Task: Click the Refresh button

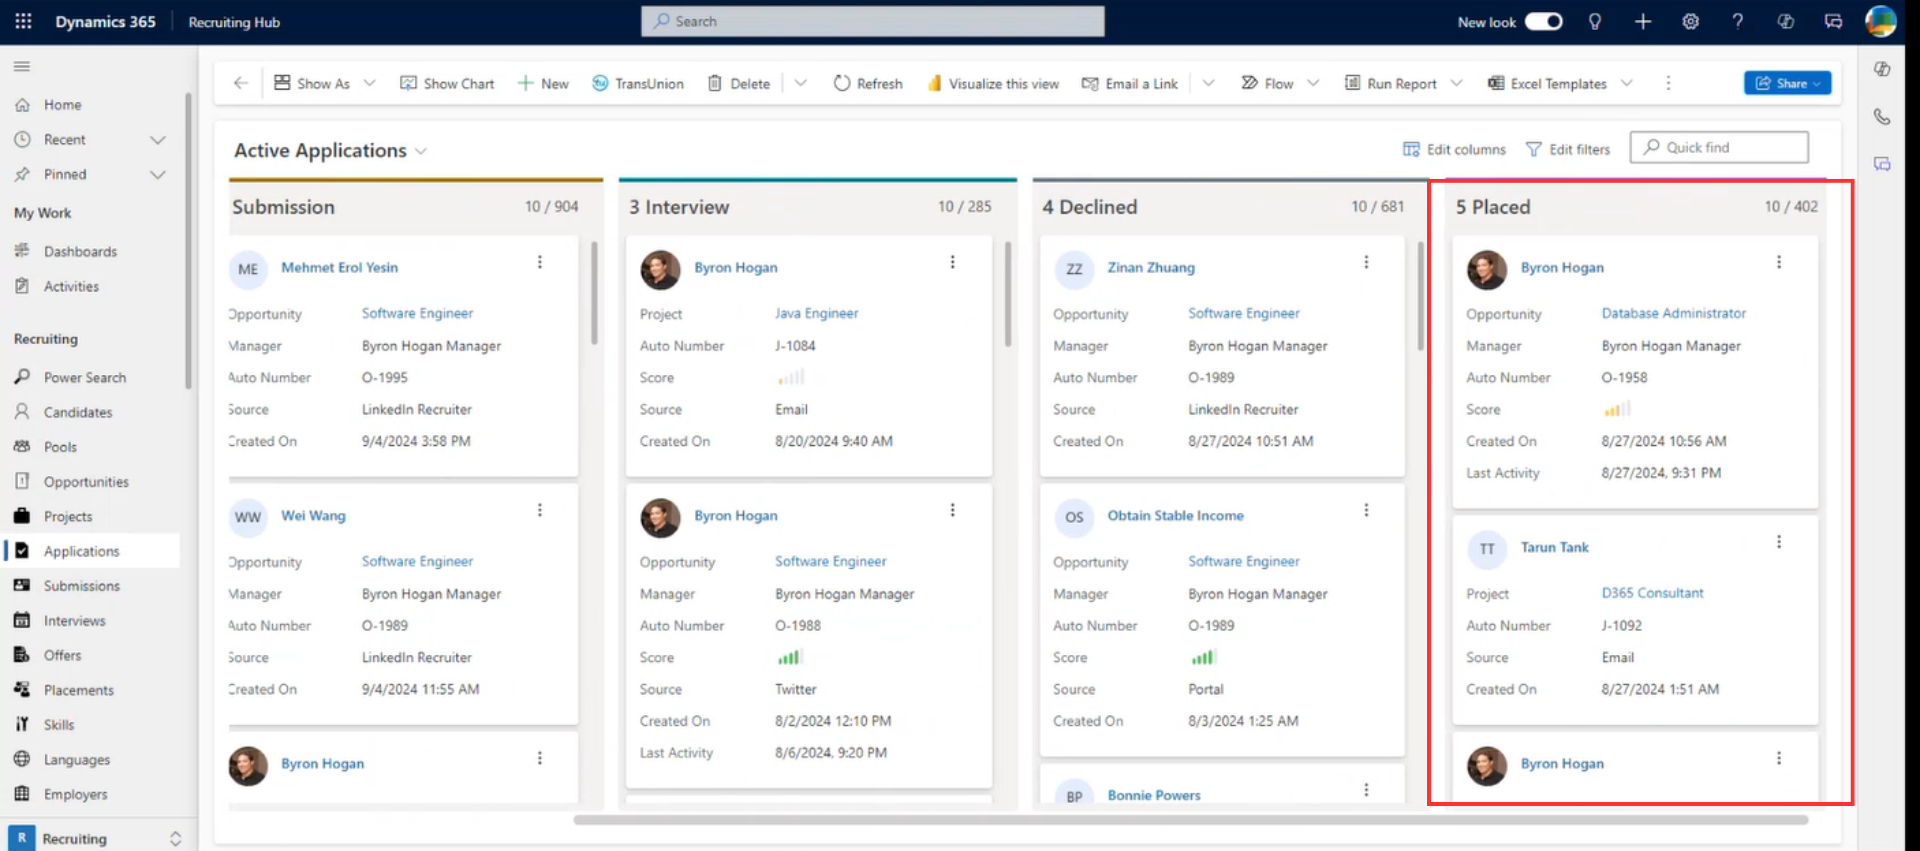Action: tap(868, 83)
